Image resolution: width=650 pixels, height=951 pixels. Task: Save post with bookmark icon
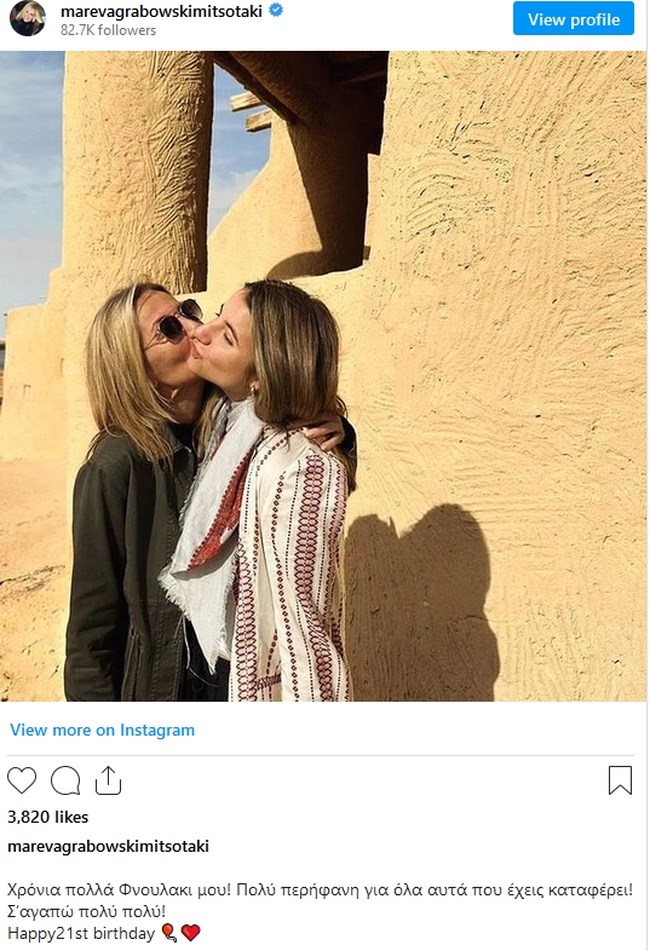coord(620,780)
